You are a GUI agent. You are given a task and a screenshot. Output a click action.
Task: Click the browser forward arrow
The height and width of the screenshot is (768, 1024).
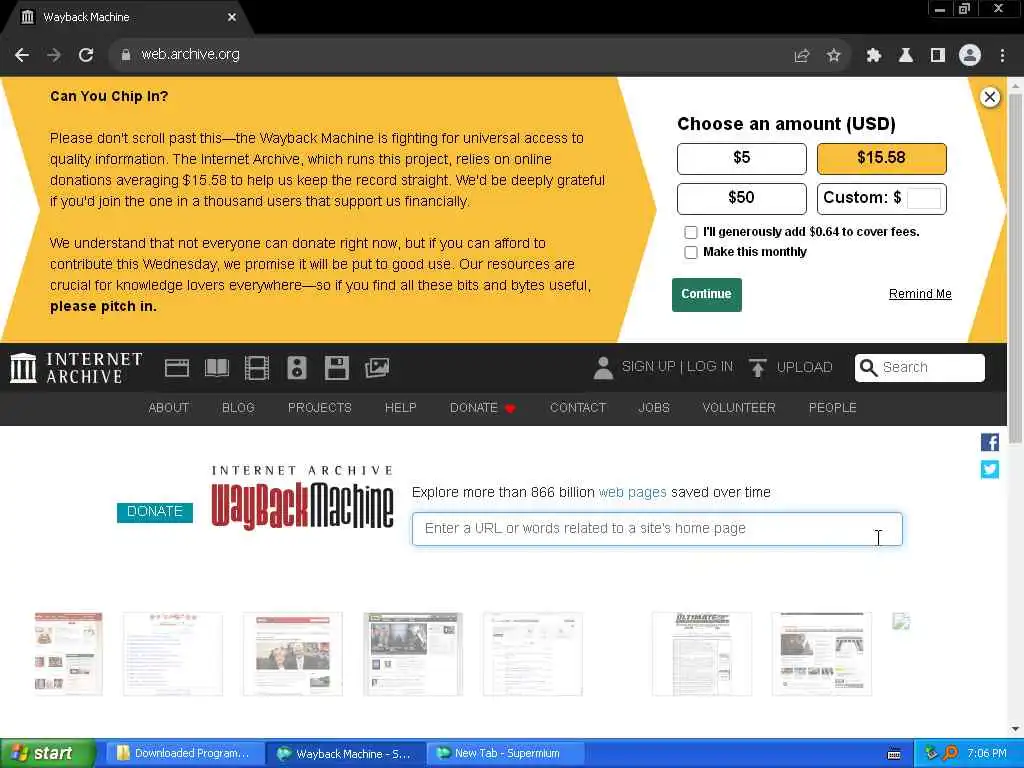[54, 56]
